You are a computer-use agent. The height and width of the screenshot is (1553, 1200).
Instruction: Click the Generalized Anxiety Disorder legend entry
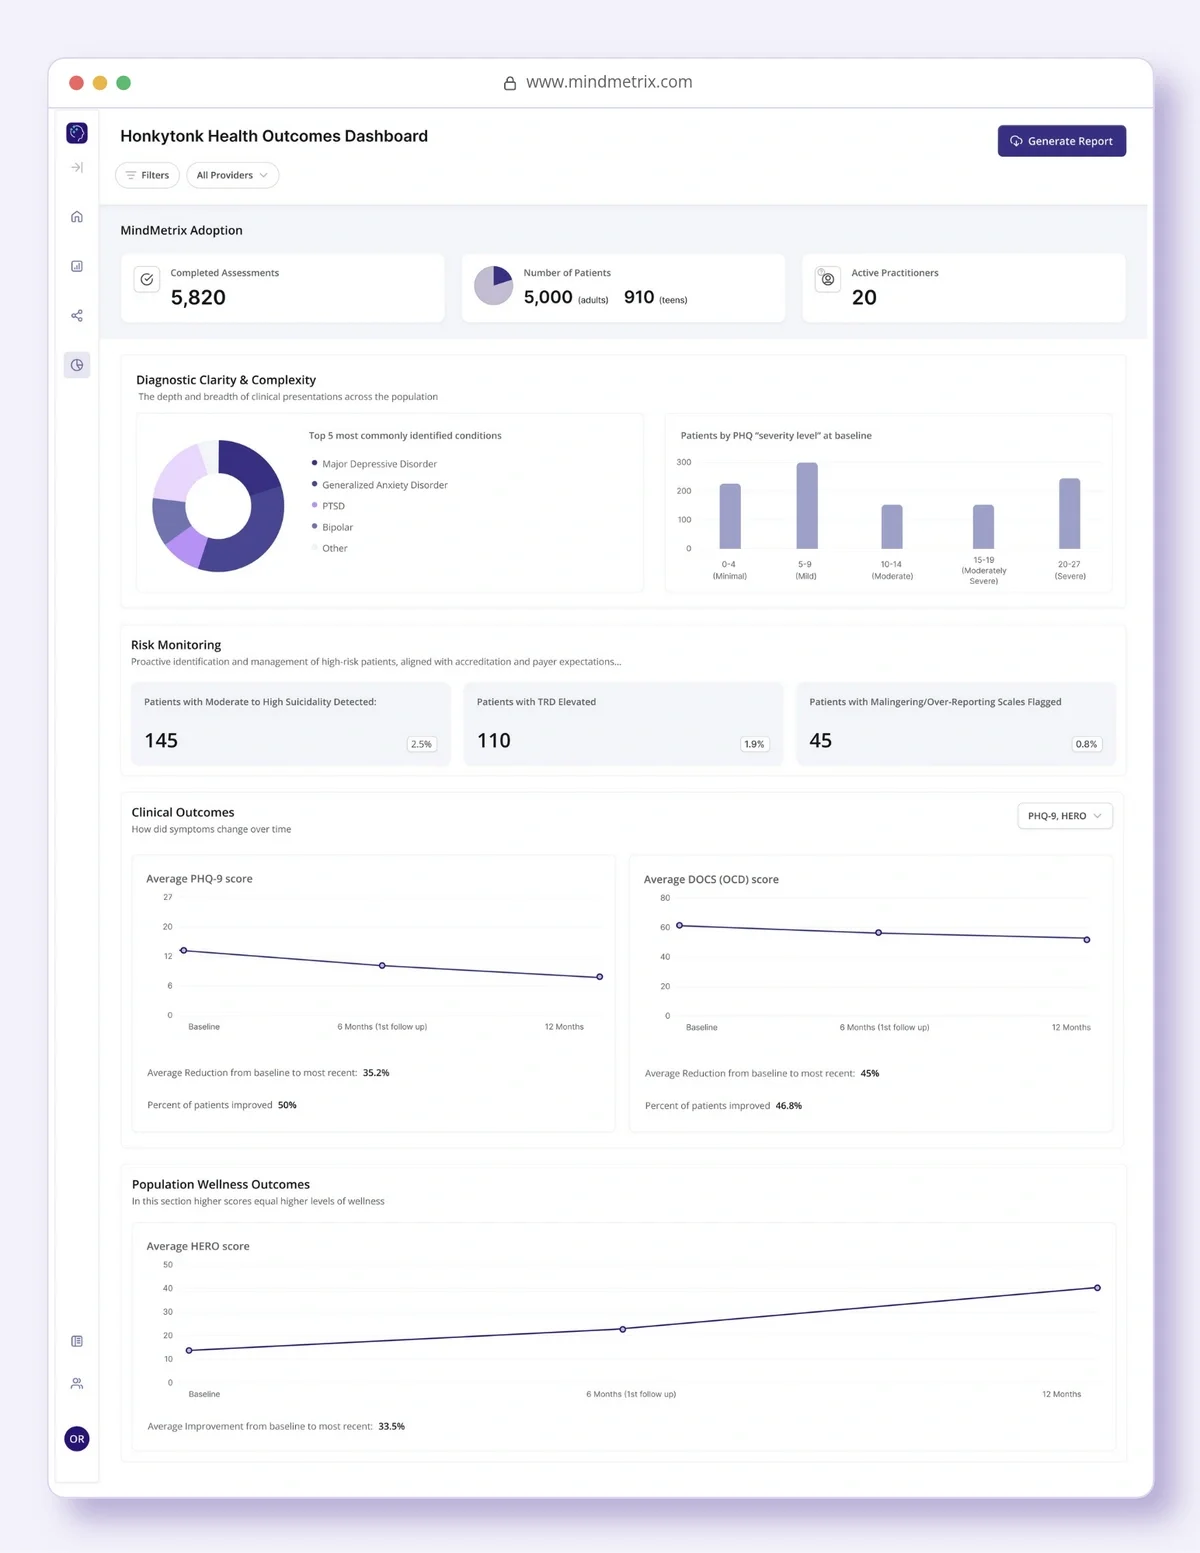[379, 485]
